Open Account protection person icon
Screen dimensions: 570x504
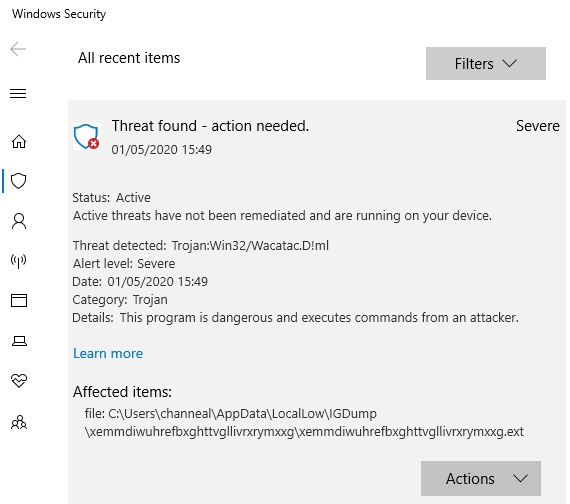click(x=19, y=221)
